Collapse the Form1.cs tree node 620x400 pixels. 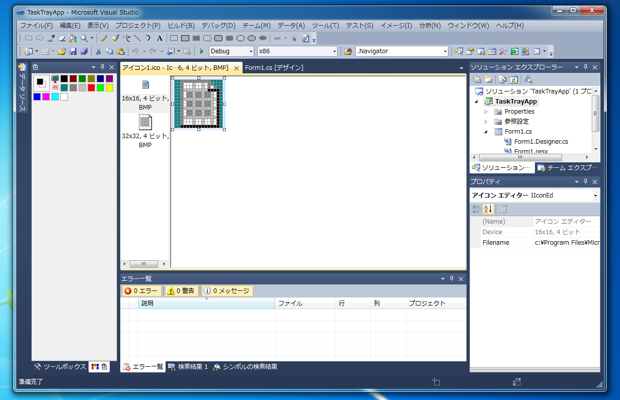click(486, 132)
